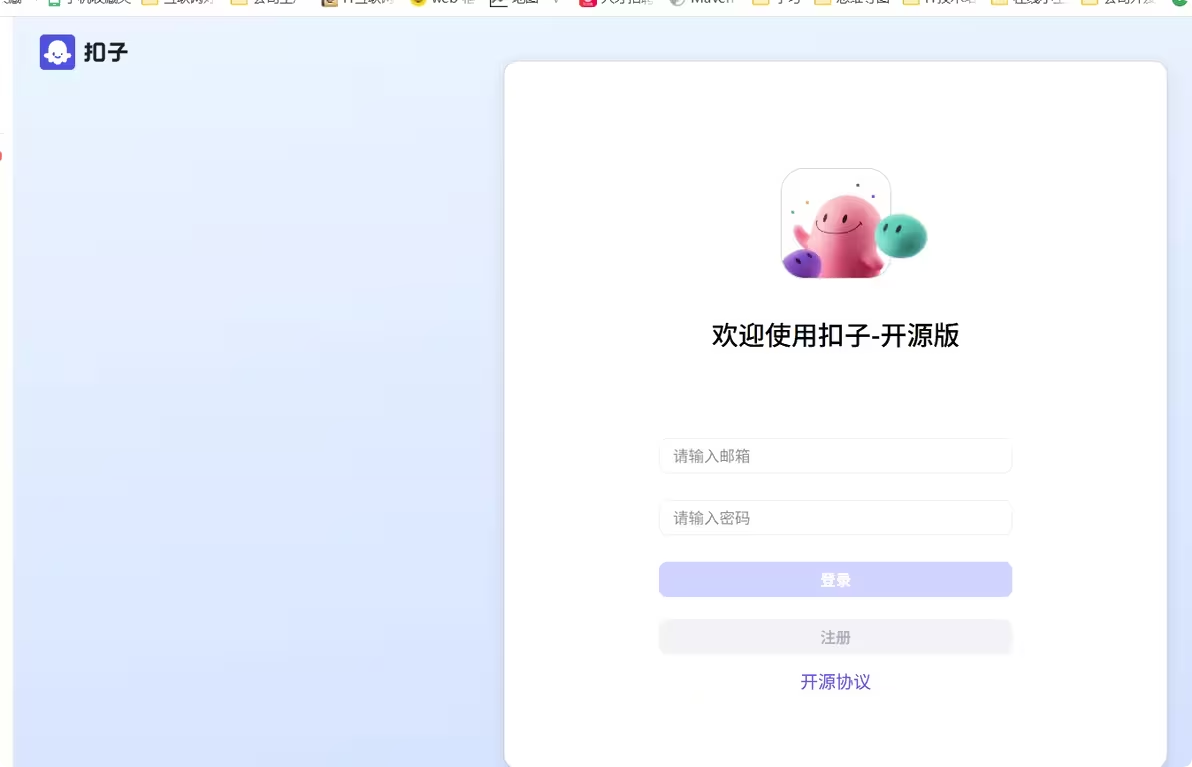Click the Maven bookmark icon in the bookmarks bar
Screen dimensions: 1192x767
click(676, 3)
